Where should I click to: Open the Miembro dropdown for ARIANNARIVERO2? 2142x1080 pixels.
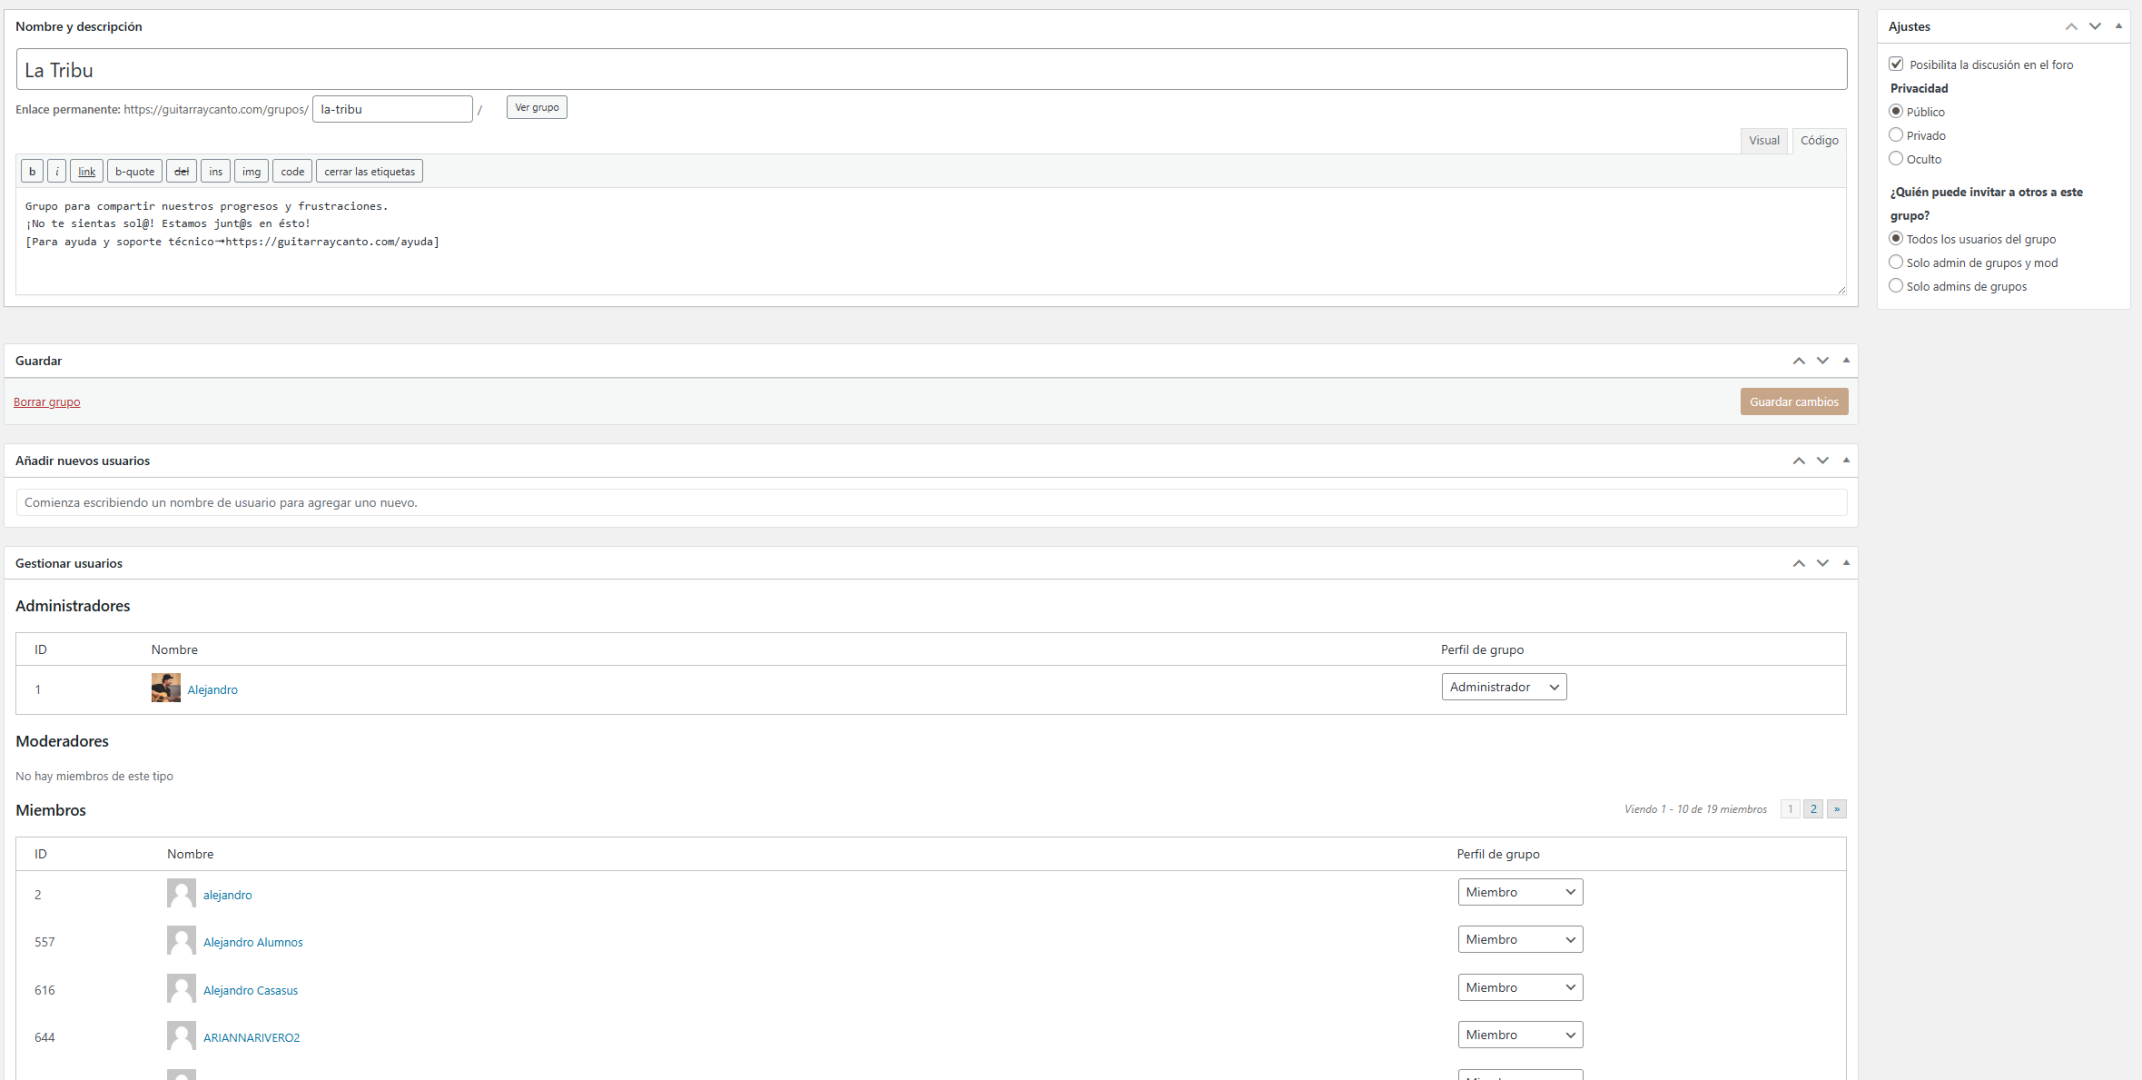pos(1519,1035)
